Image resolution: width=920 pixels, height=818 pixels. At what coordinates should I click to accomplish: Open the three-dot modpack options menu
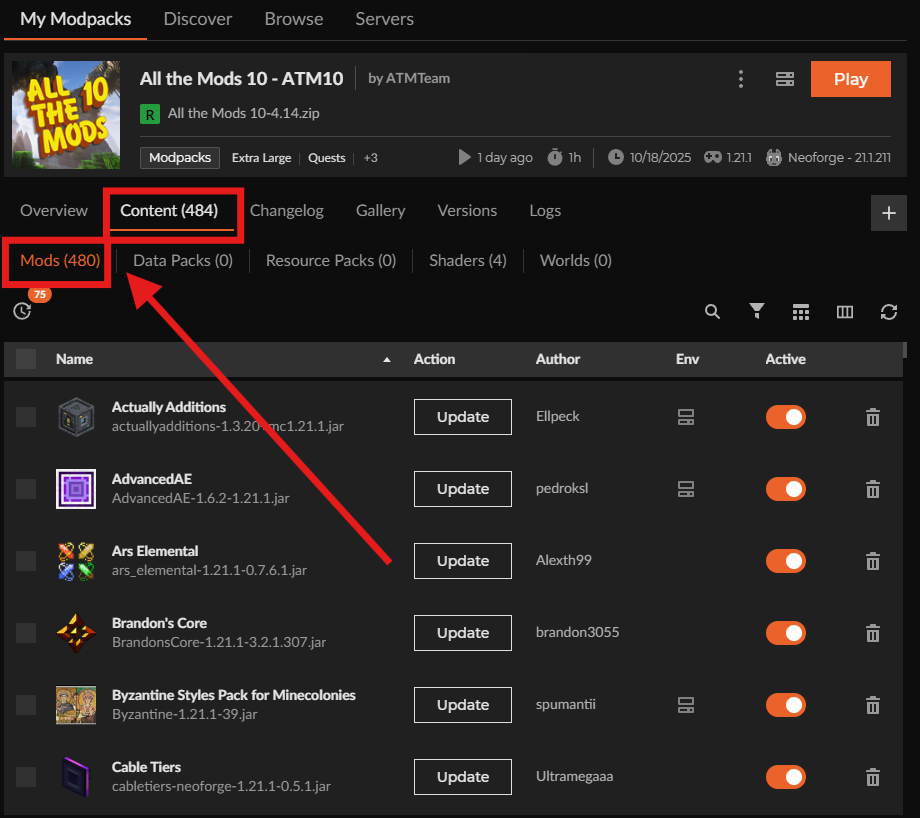coord(740,79)
